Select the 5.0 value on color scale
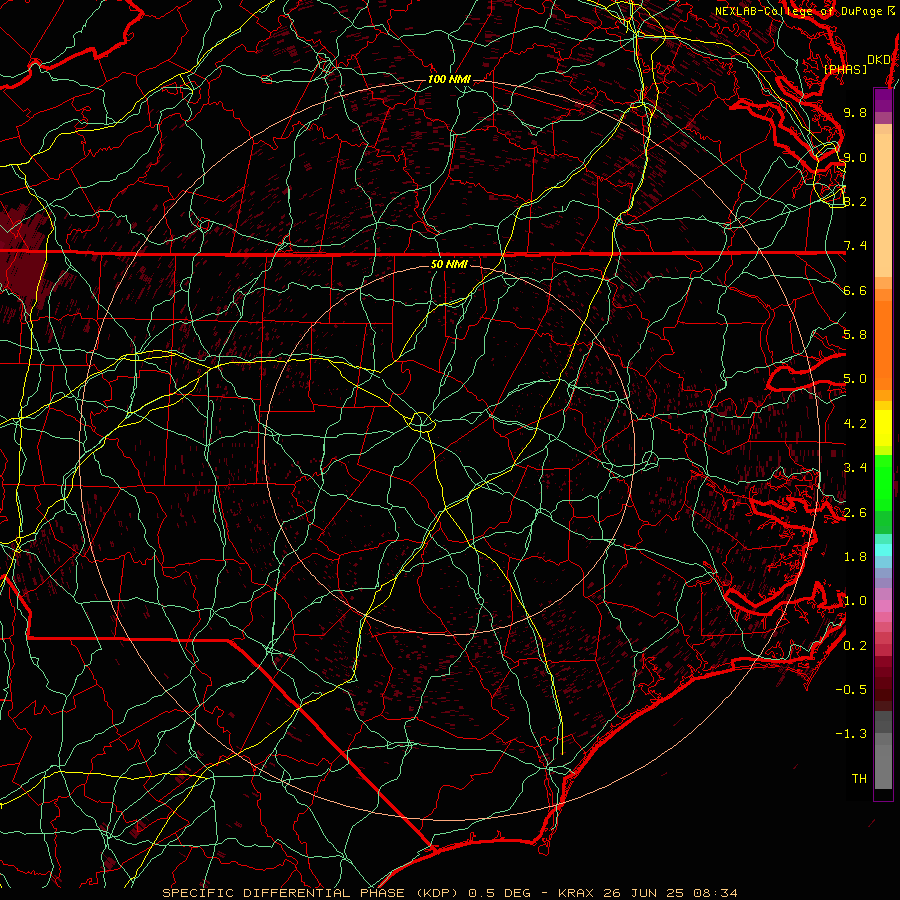 pyautogui.click(x=855, y=379)
